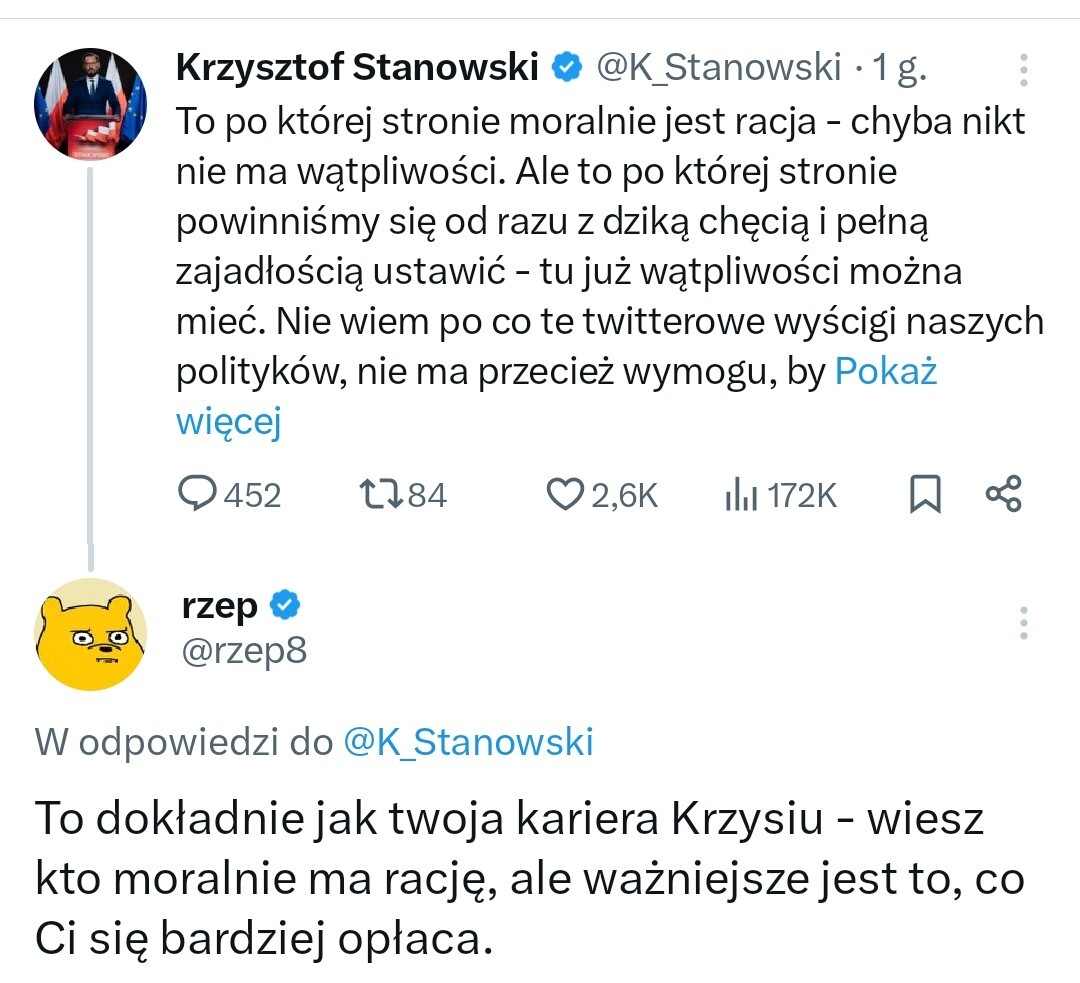Screen dimensions: 1080x983
Task: Click @K_Stanowski in "W odpowiedzi do" line
Action: point(468,742)
